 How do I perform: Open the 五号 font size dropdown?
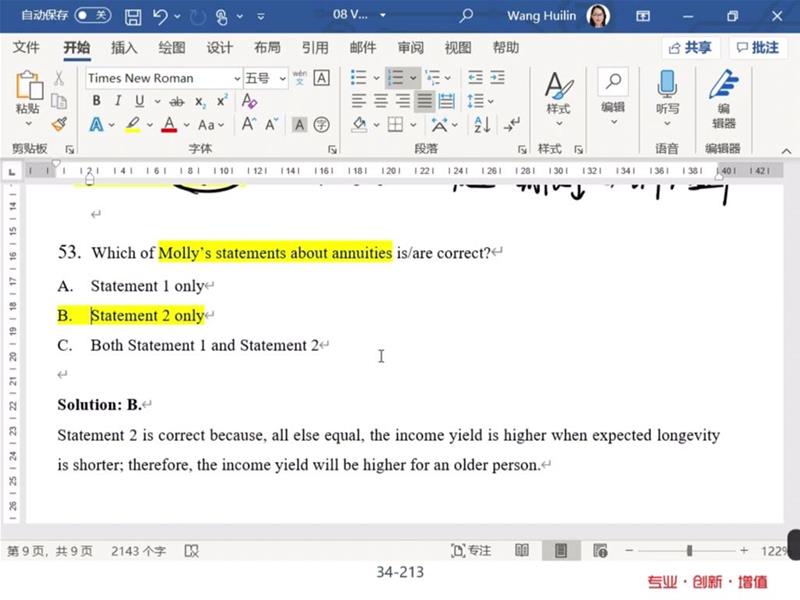coord(282,79)
